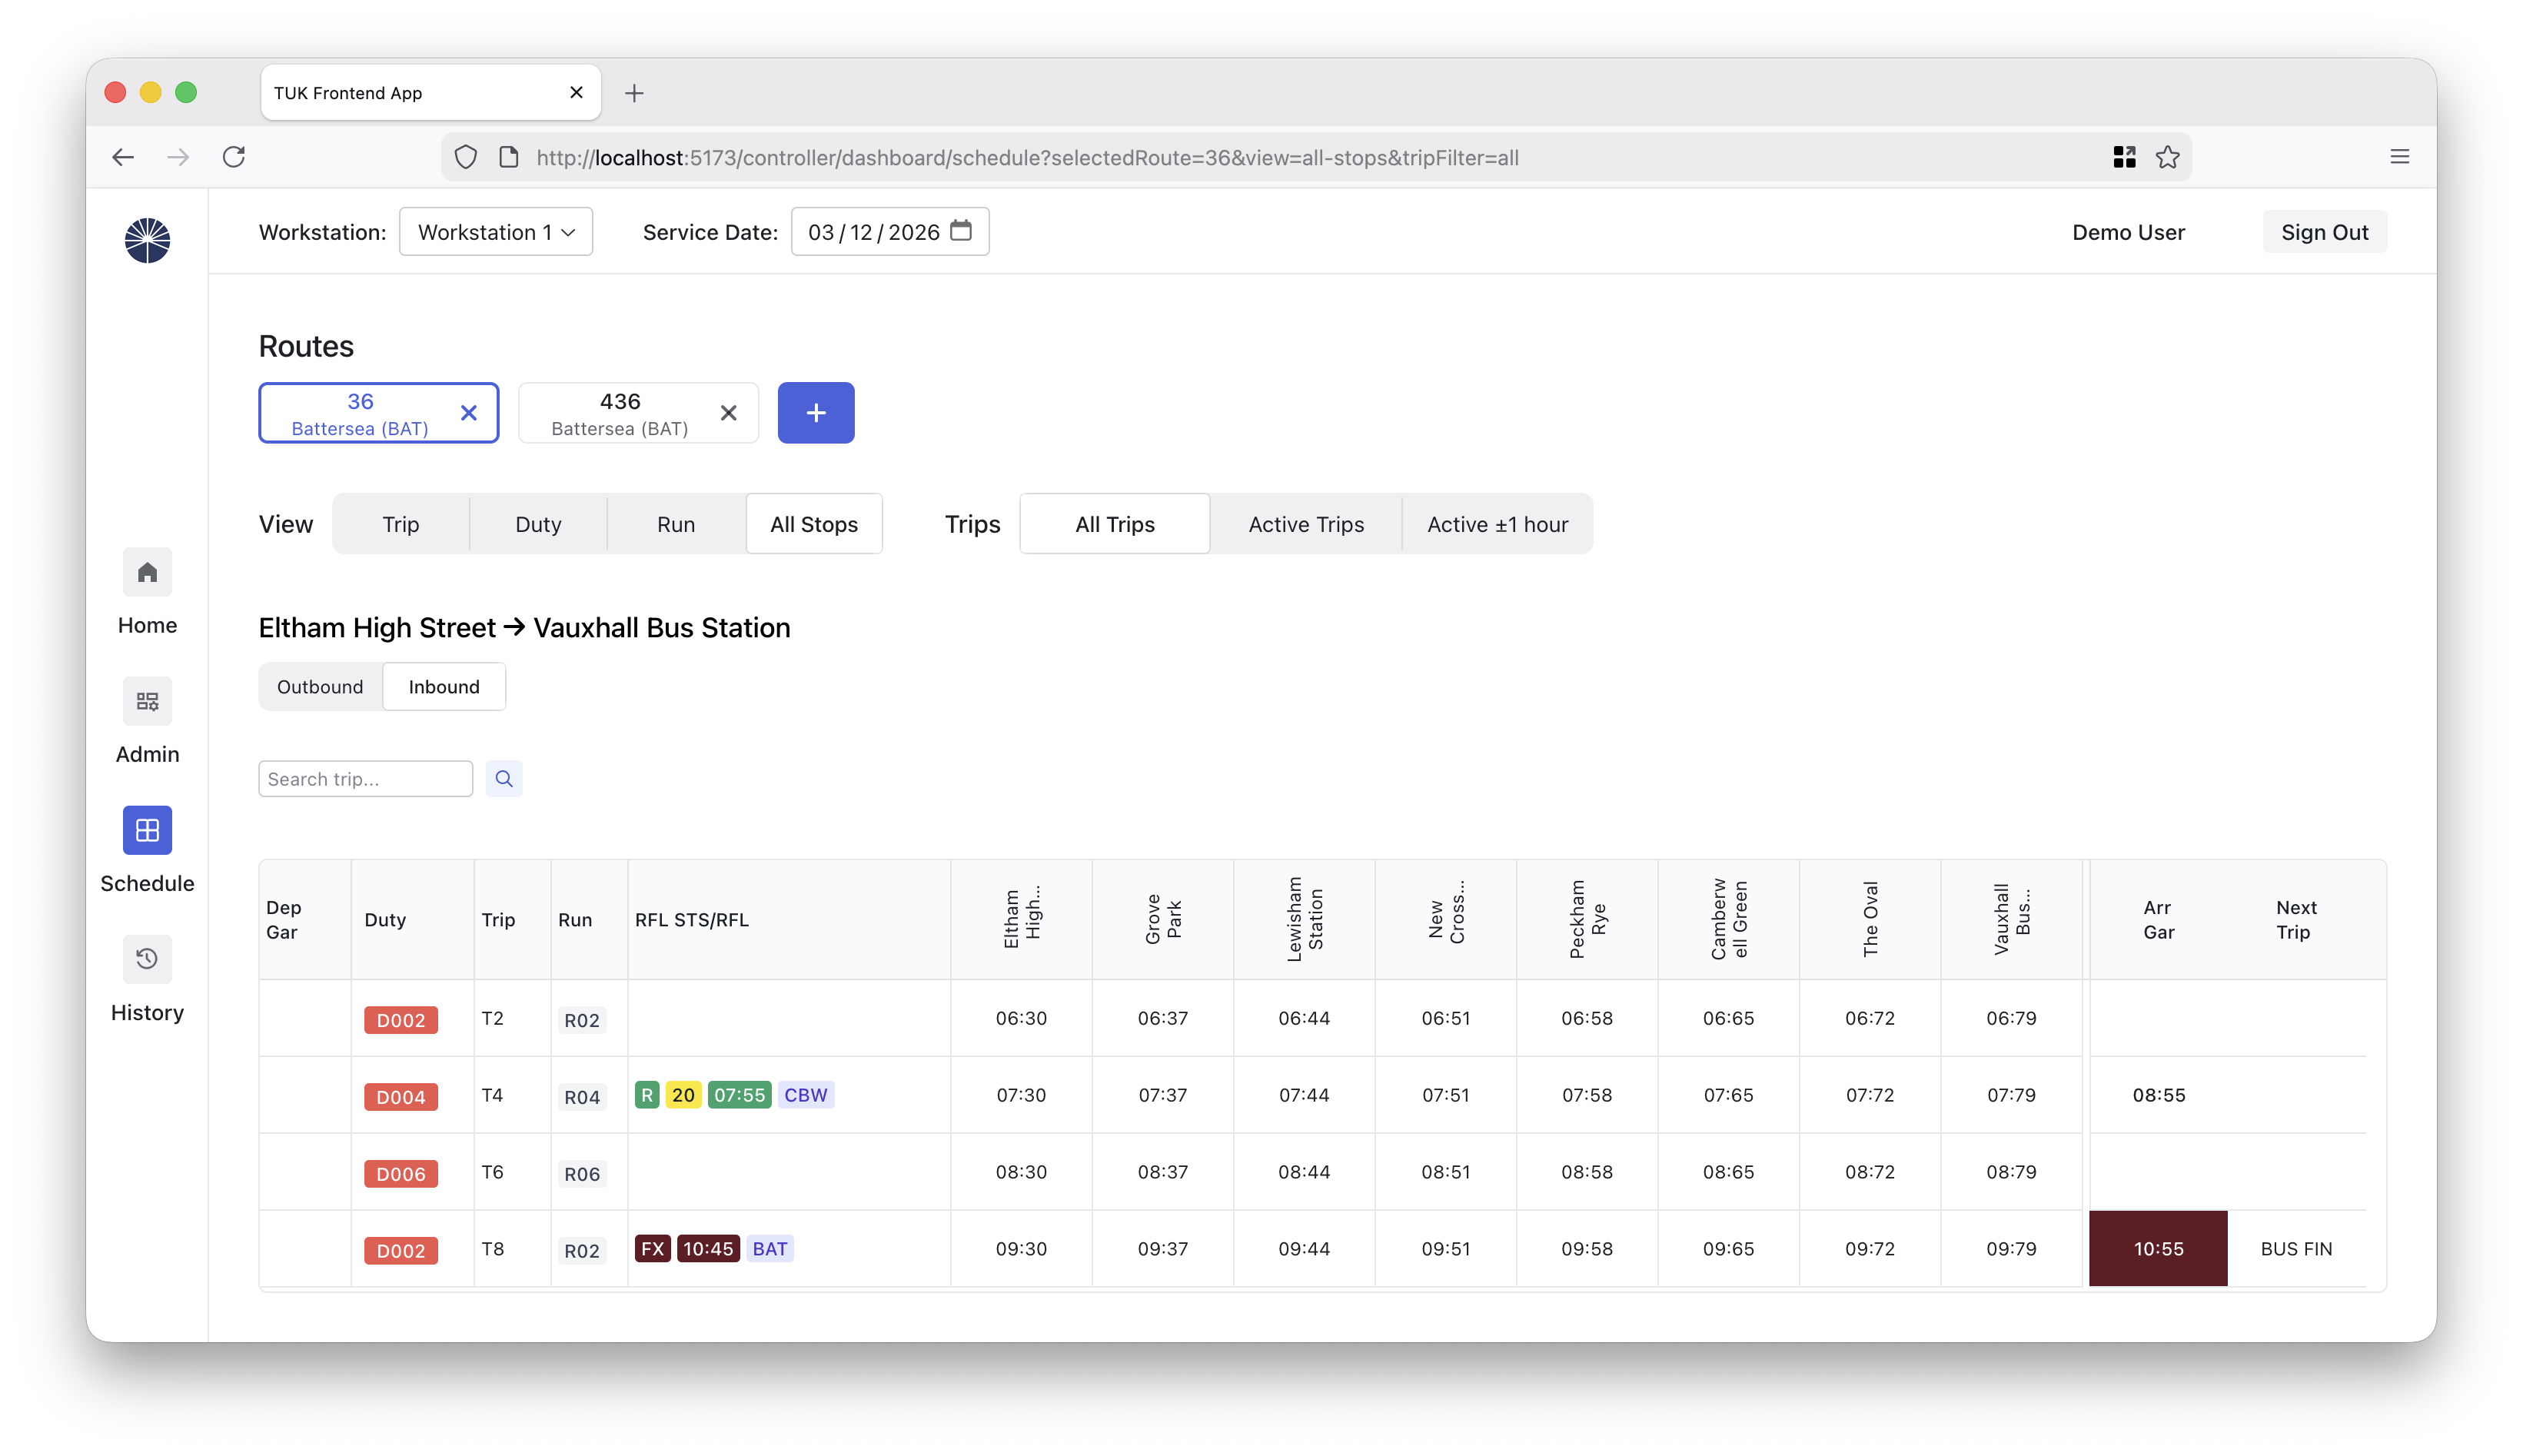This screenshot has height=1456, width=2523.
Task: Click the Sign Out button
Action: click(x=2324, y=232)
